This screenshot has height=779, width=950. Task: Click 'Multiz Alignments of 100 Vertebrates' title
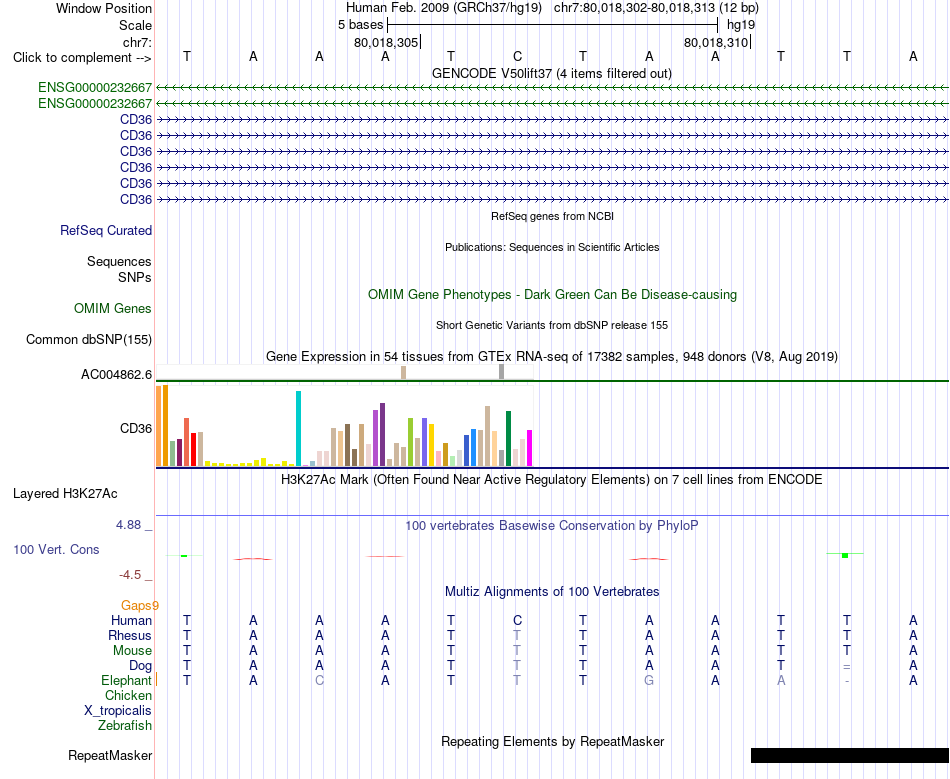click(552, 591)
